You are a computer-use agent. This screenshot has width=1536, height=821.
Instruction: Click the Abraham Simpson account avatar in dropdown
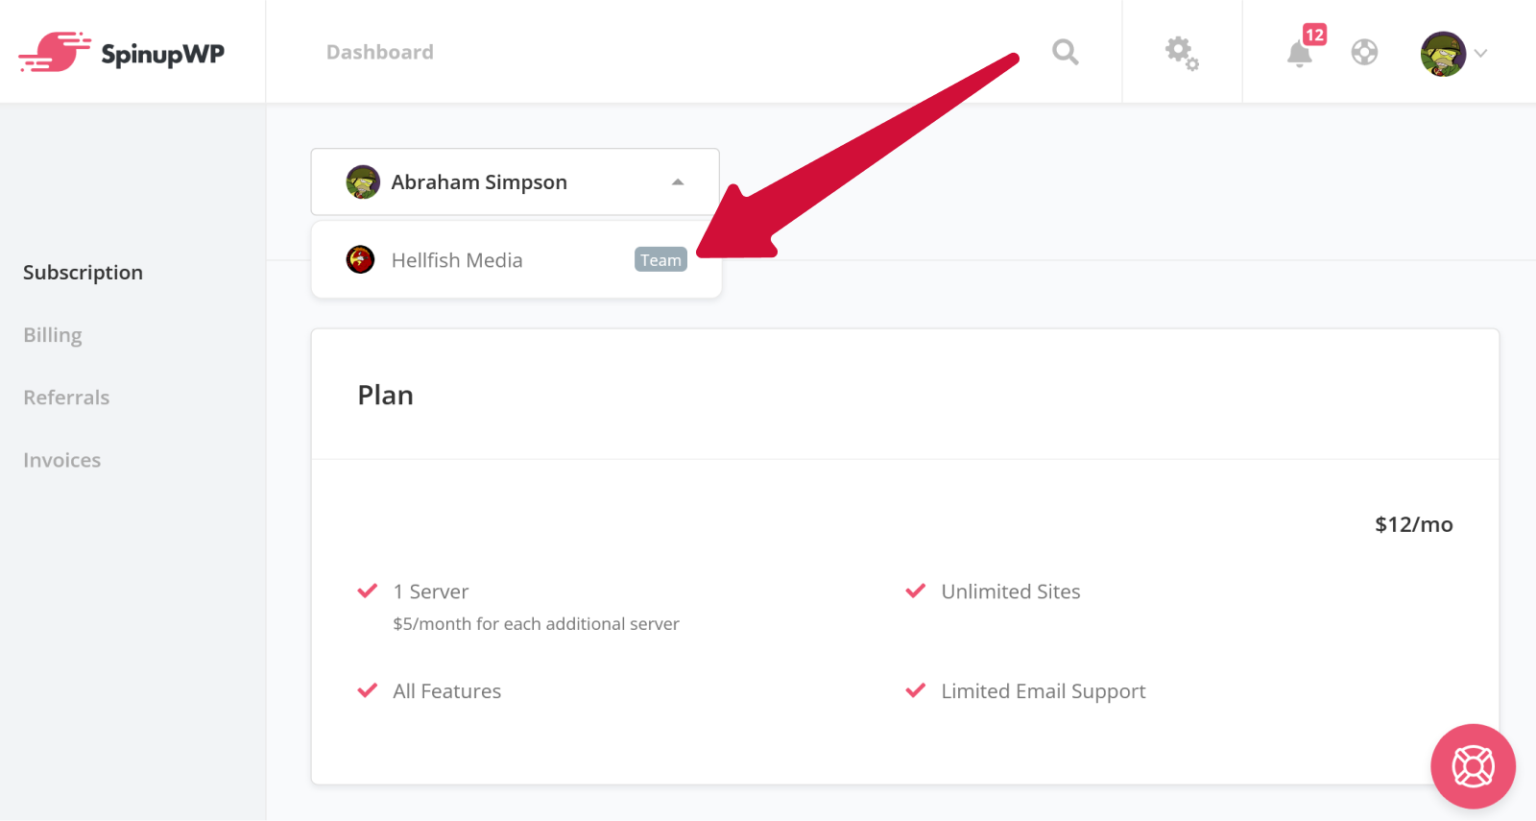pos(363,181)
